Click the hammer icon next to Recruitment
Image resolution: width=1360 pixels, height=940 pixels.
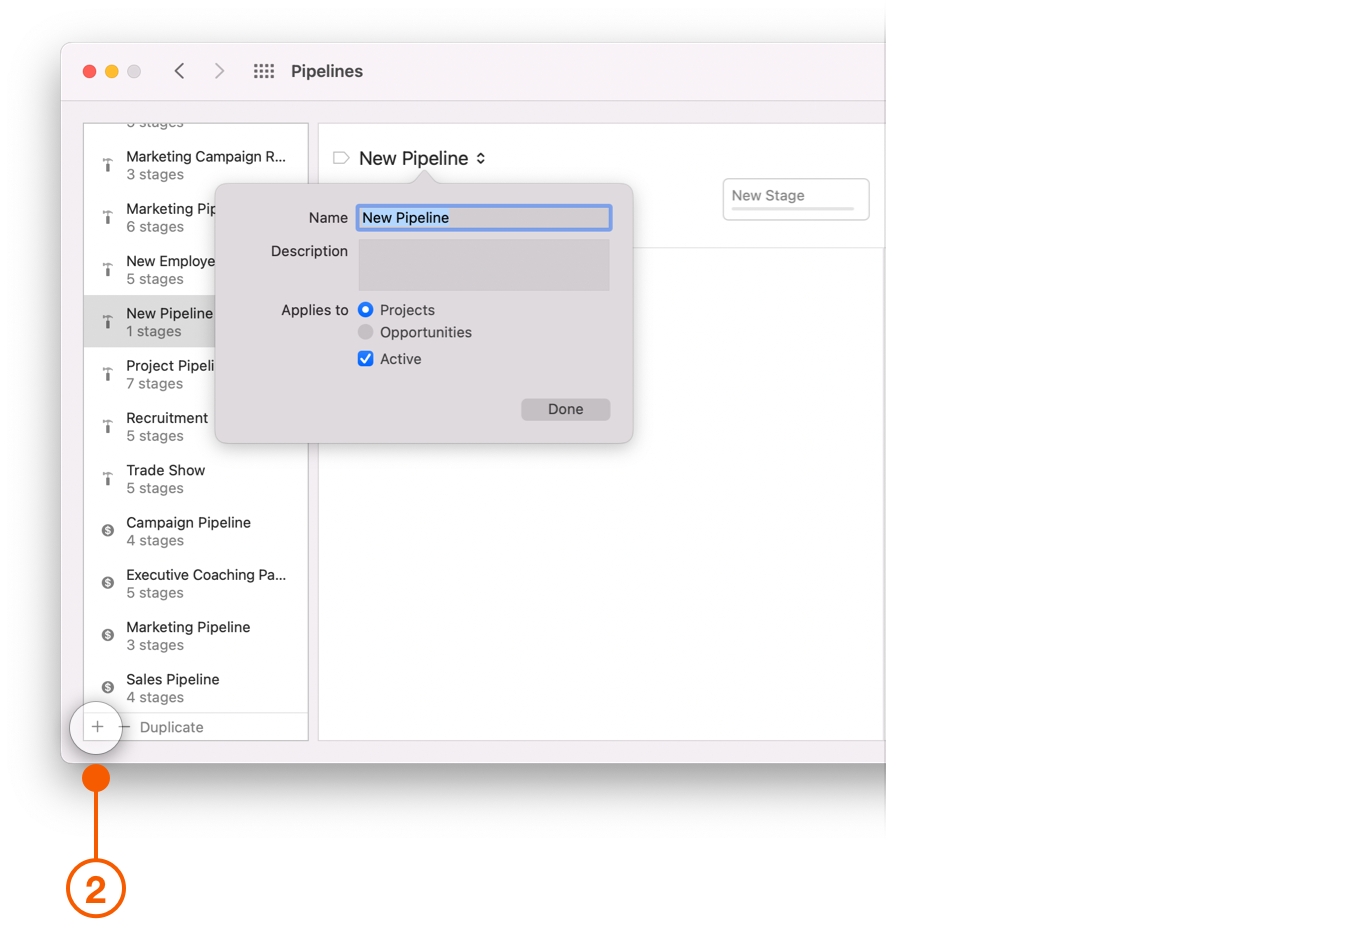pos(107,425)
